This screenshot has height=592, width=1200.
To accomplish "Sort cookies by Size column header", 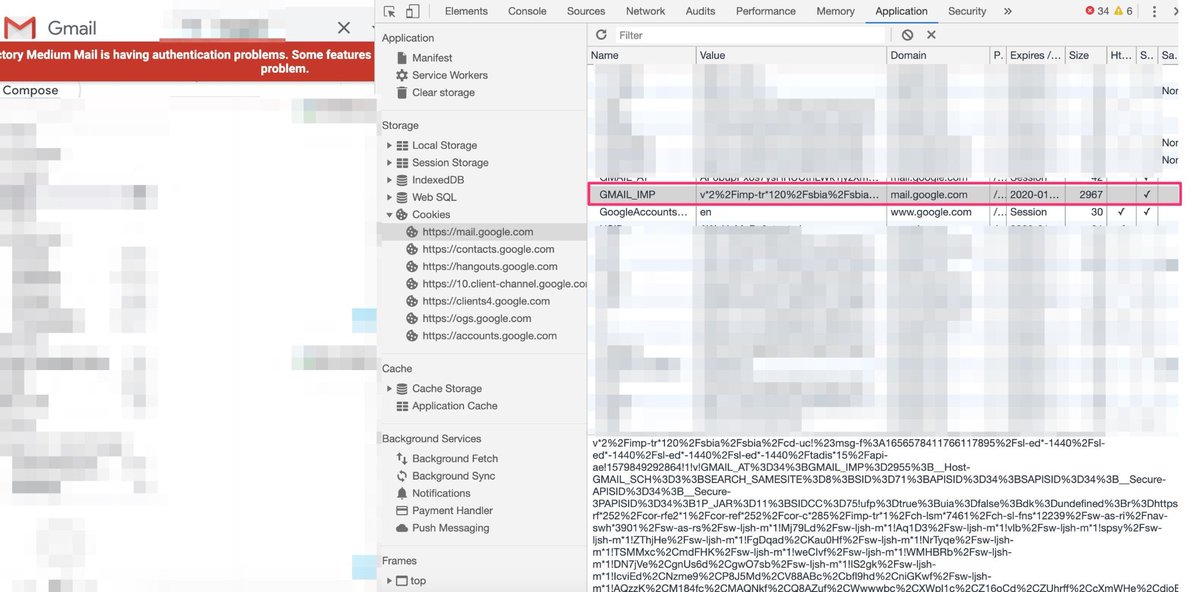I will (1085, 56).
